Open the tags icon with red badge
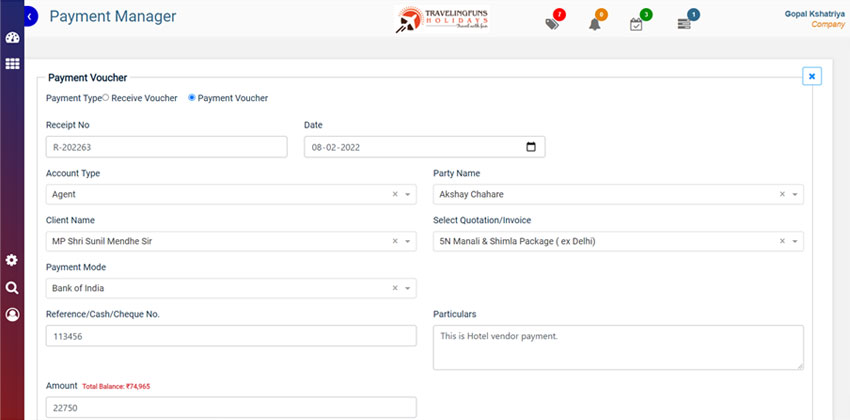The image size is (850, 420). click(x=552, y=23)
